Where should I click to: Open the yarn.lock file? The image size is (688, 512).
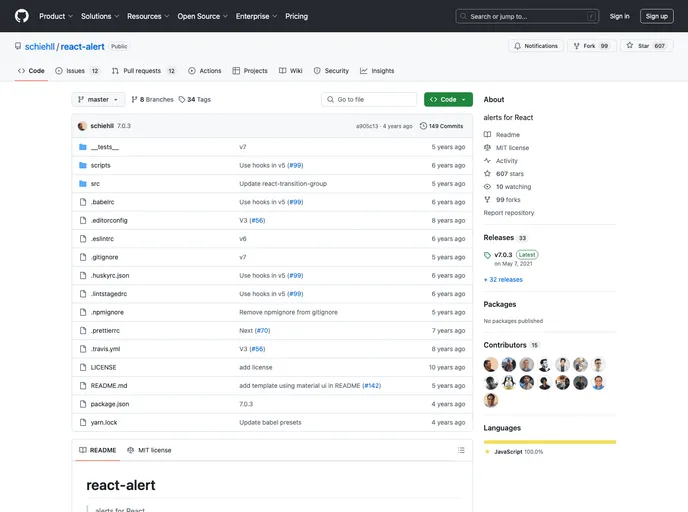pyautogui.click(x=104, y=423)
